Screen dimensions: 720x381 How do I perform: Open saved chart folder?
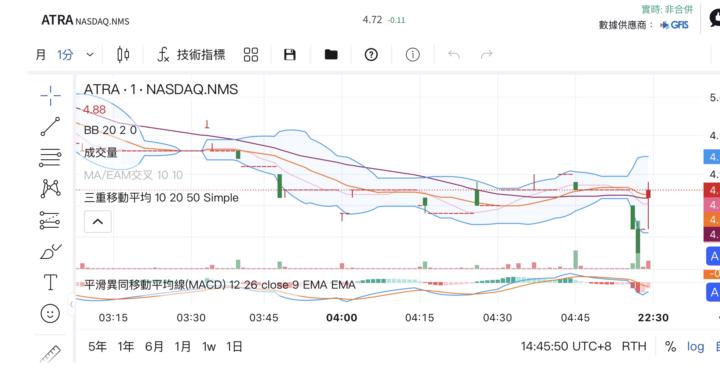pyautogui.click(x=331, y=55)
